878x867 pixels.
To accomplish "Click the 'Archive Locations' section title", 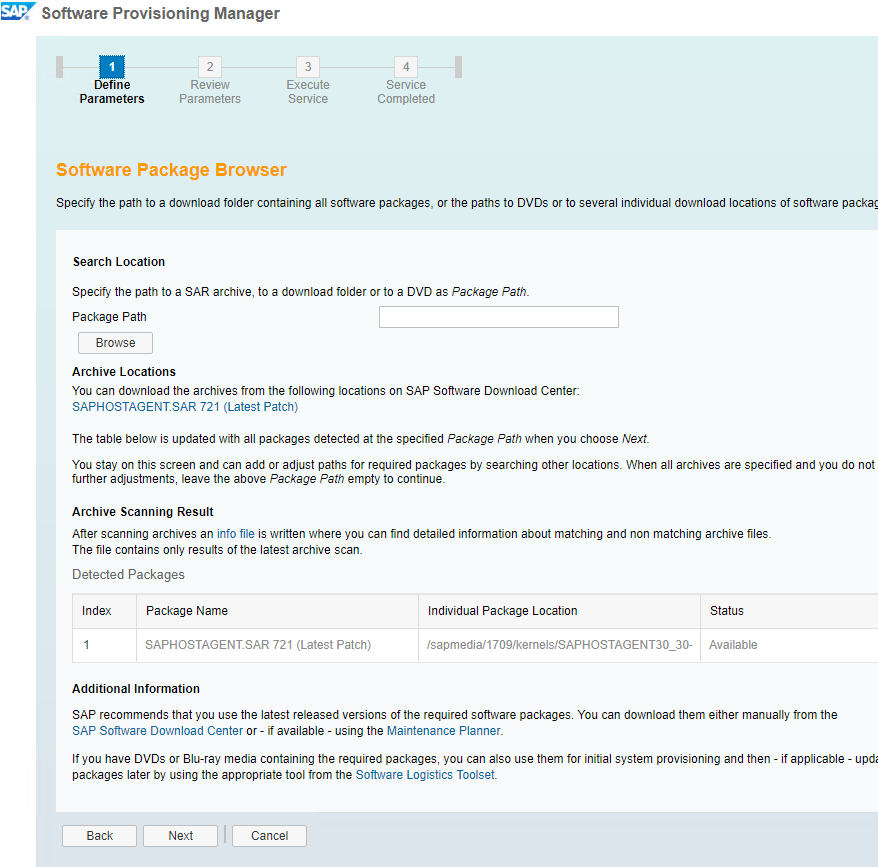I will pos(124,372).
